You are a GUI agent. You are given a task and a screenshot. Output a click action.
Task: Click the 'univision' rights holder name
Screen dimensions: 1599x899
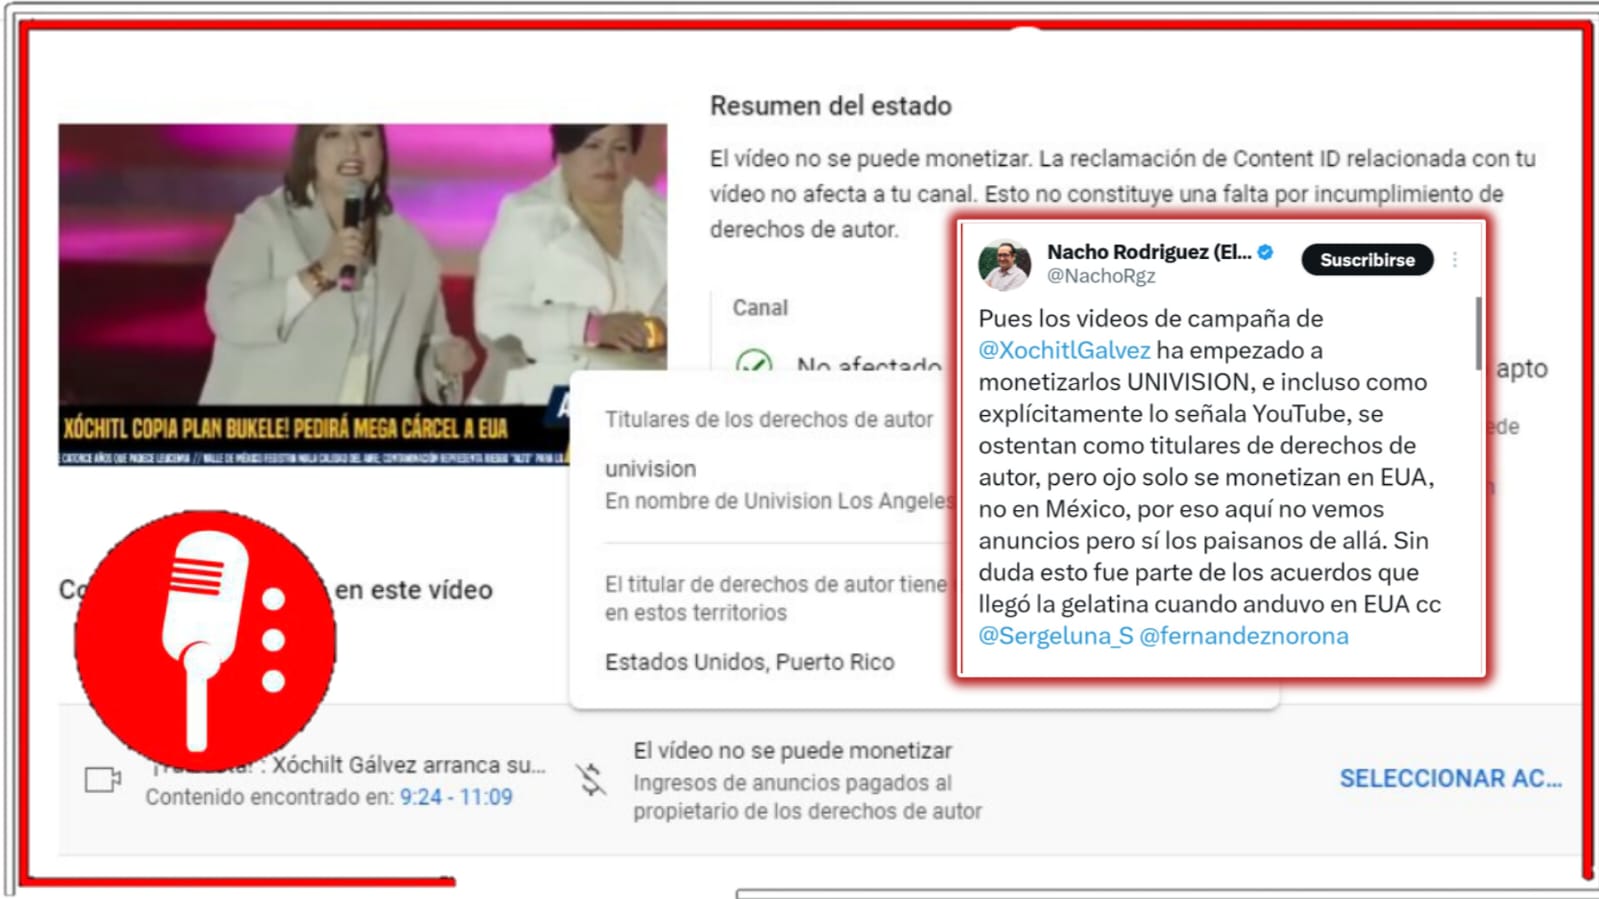(650, 469)
